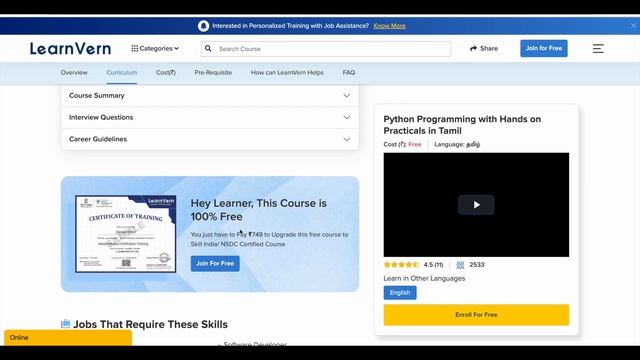The image size is (640, 360).
Task: Select the Curriculum tab
Action: click(x=122, y=72)
